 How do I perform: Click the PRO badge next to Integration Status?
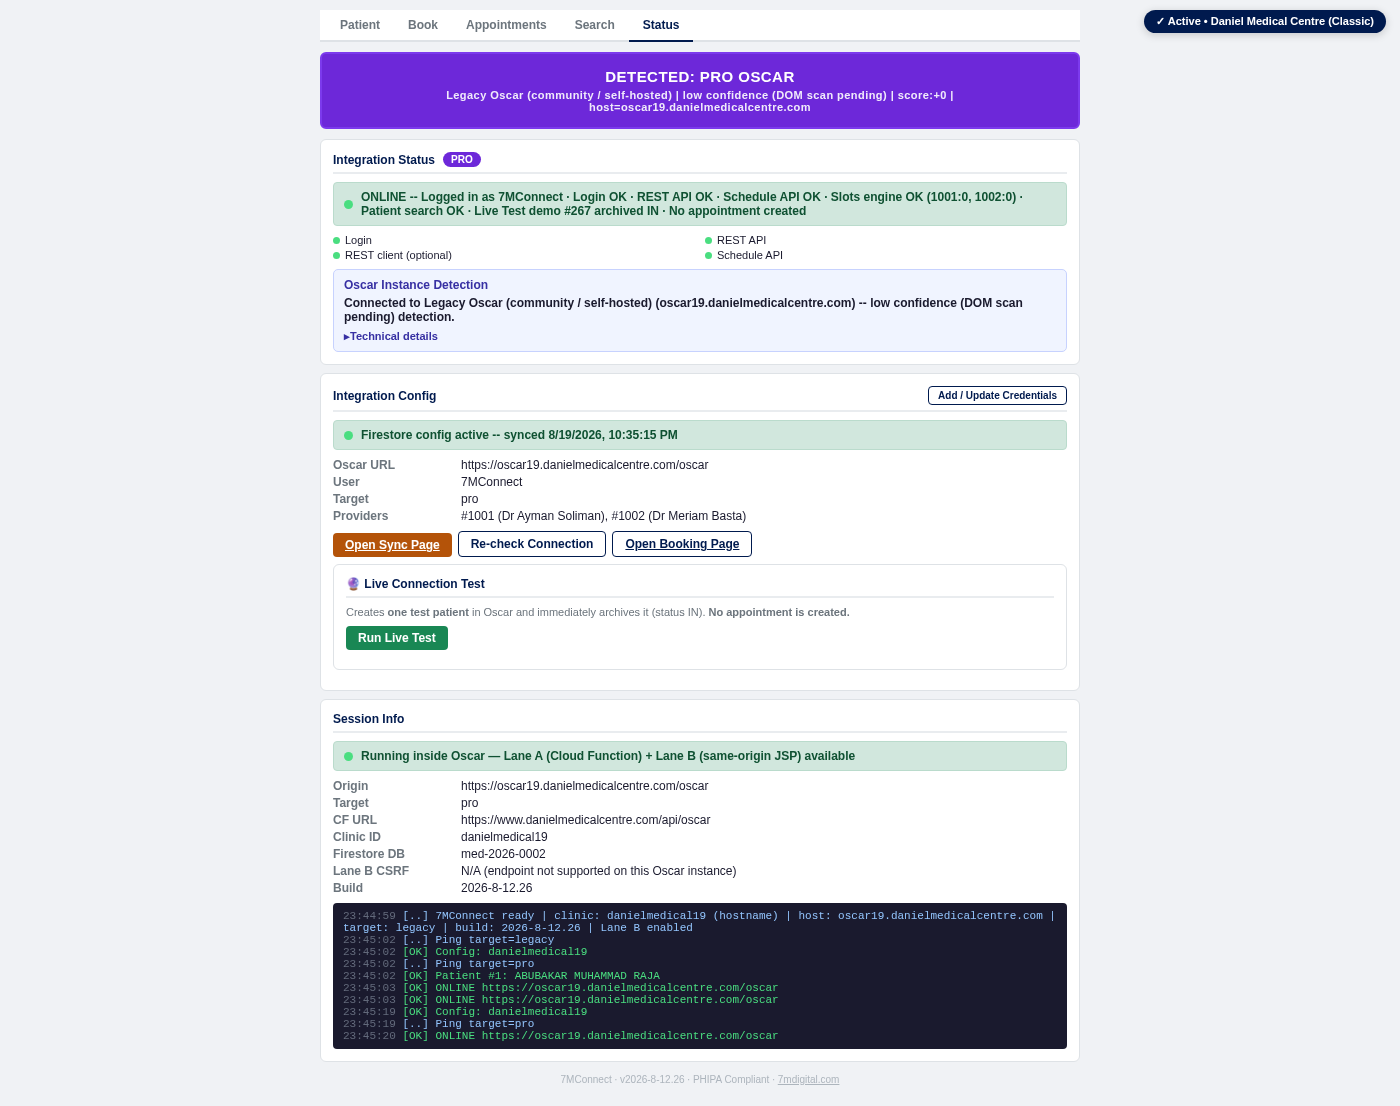click(462, 159)
